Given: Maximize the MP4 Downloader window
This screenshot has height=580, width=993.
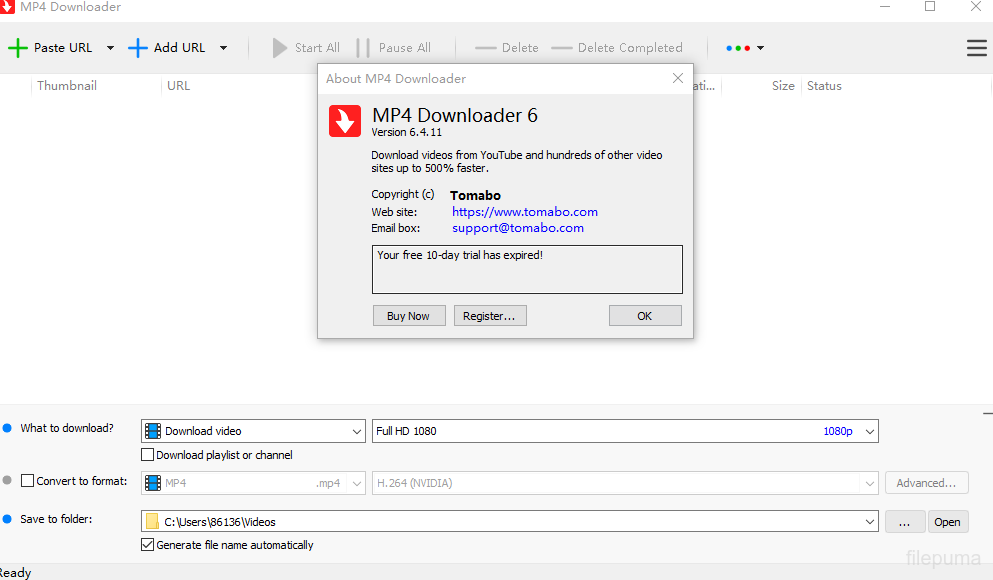Looking at the screenshot, I should (930, 6).
